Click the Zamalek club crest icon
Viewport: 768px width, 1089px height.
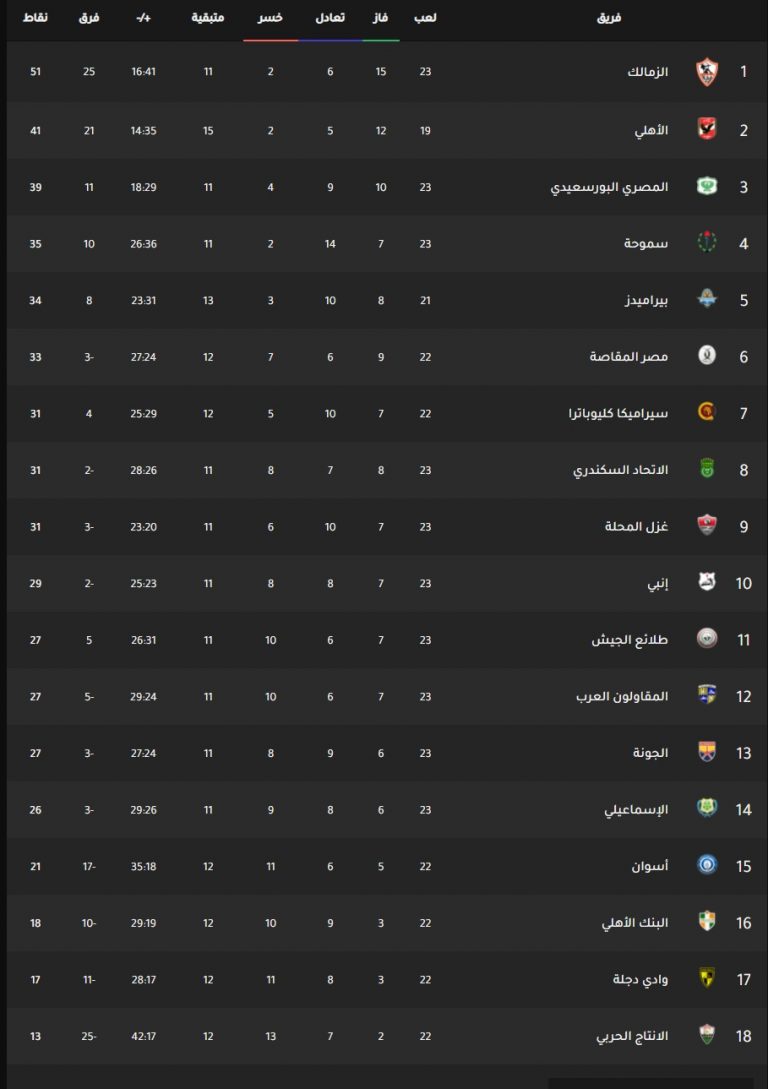coord(707,72)
